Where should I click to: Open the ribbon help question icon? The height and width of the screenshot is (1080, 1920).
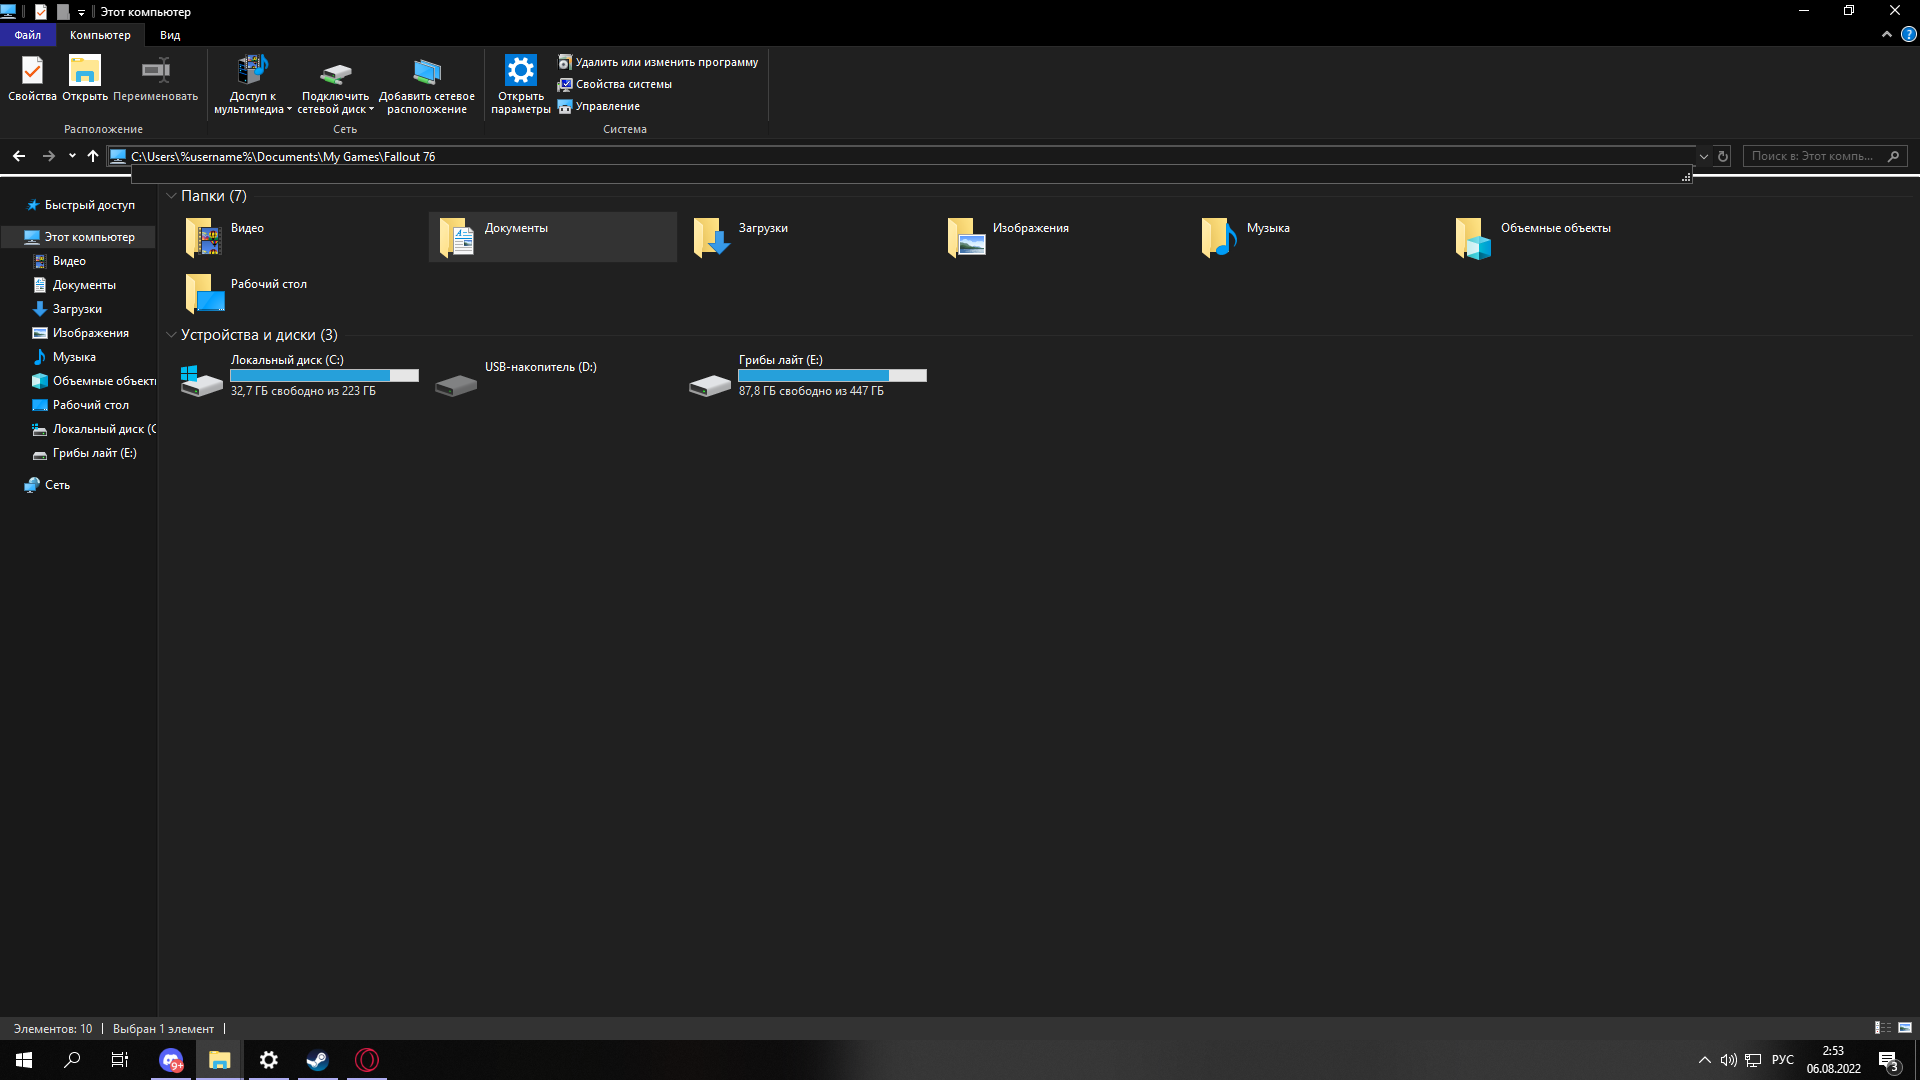coord(1908,34)
